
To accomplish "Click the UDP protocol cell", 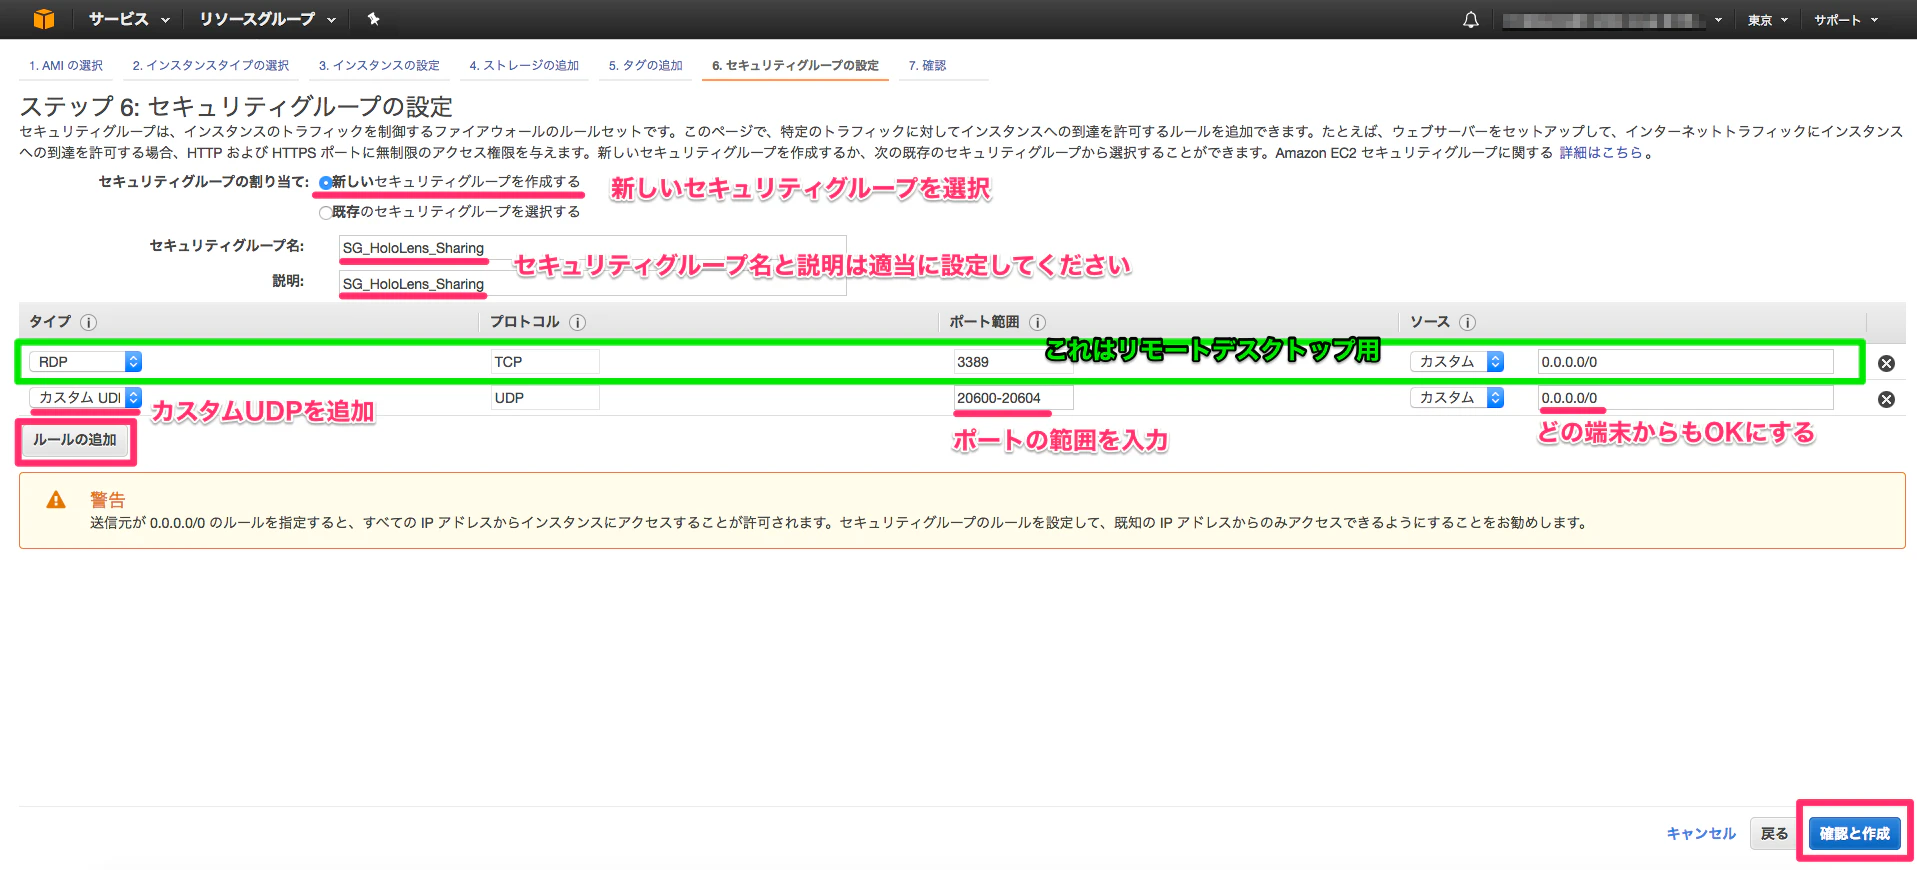I will point(545,398).
